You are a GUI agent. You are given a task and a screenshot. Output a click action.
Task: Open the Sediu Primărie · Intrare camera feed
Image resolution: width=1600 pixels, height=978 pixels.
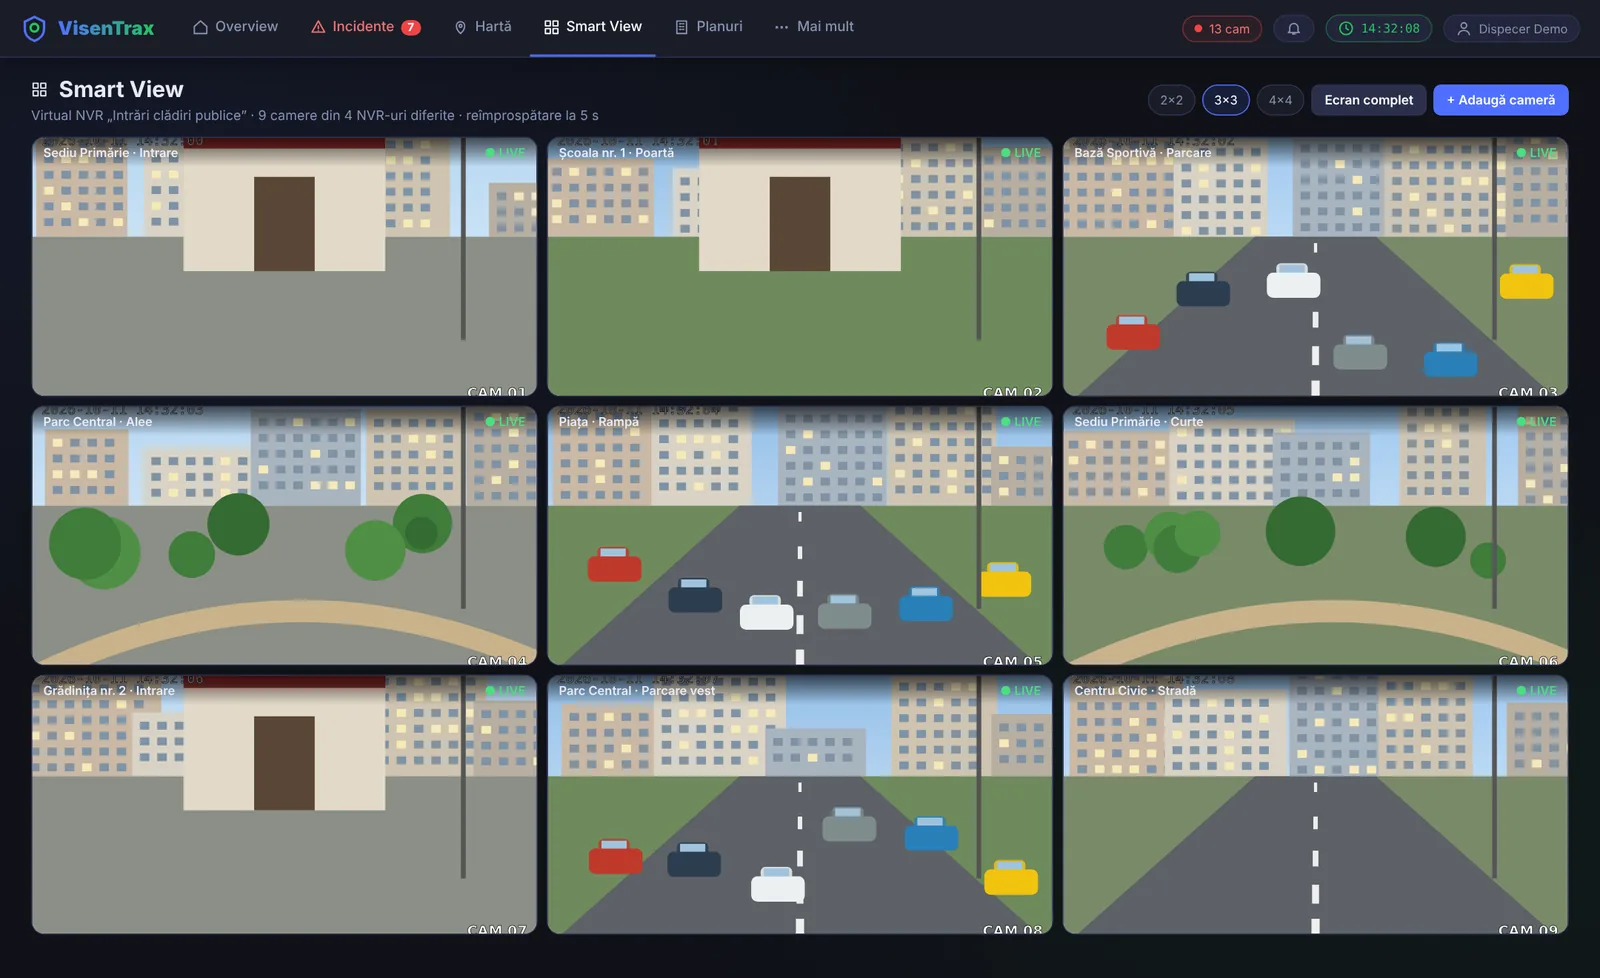pyautogui.click(x=284, y=267)
